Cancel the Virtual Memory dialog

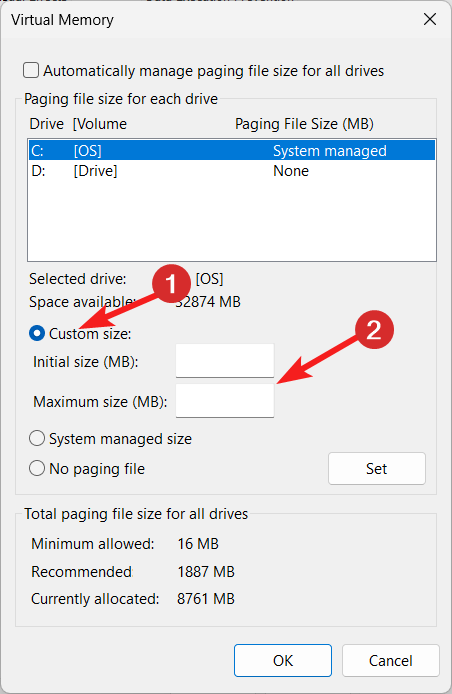(x=390, y=660)
